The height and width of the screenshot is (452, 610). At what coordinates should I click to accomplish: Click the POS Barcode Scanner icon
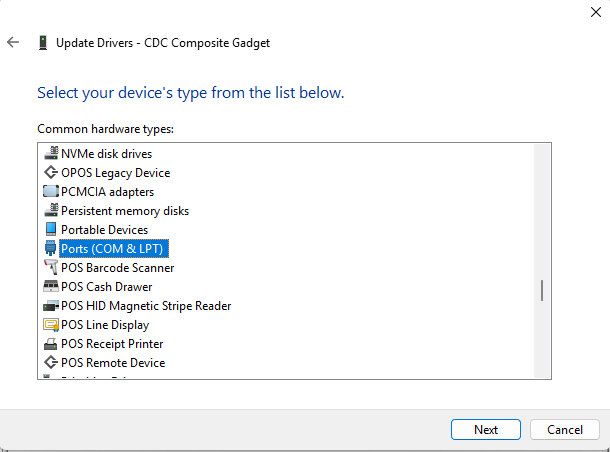click(51, 268)
